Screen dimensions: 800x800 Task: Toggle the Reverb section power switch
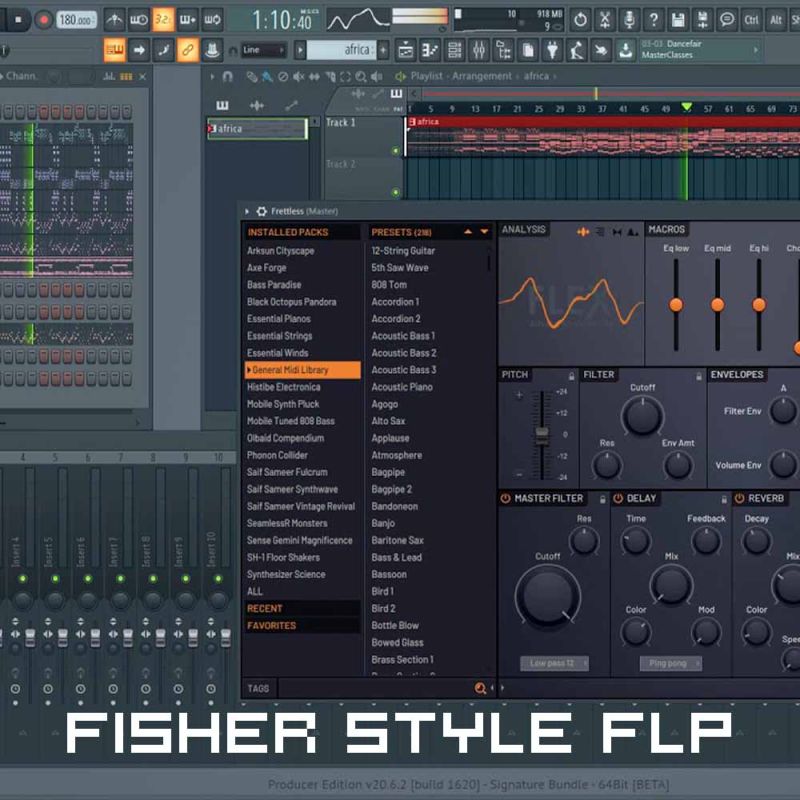(x=738, y=496)
